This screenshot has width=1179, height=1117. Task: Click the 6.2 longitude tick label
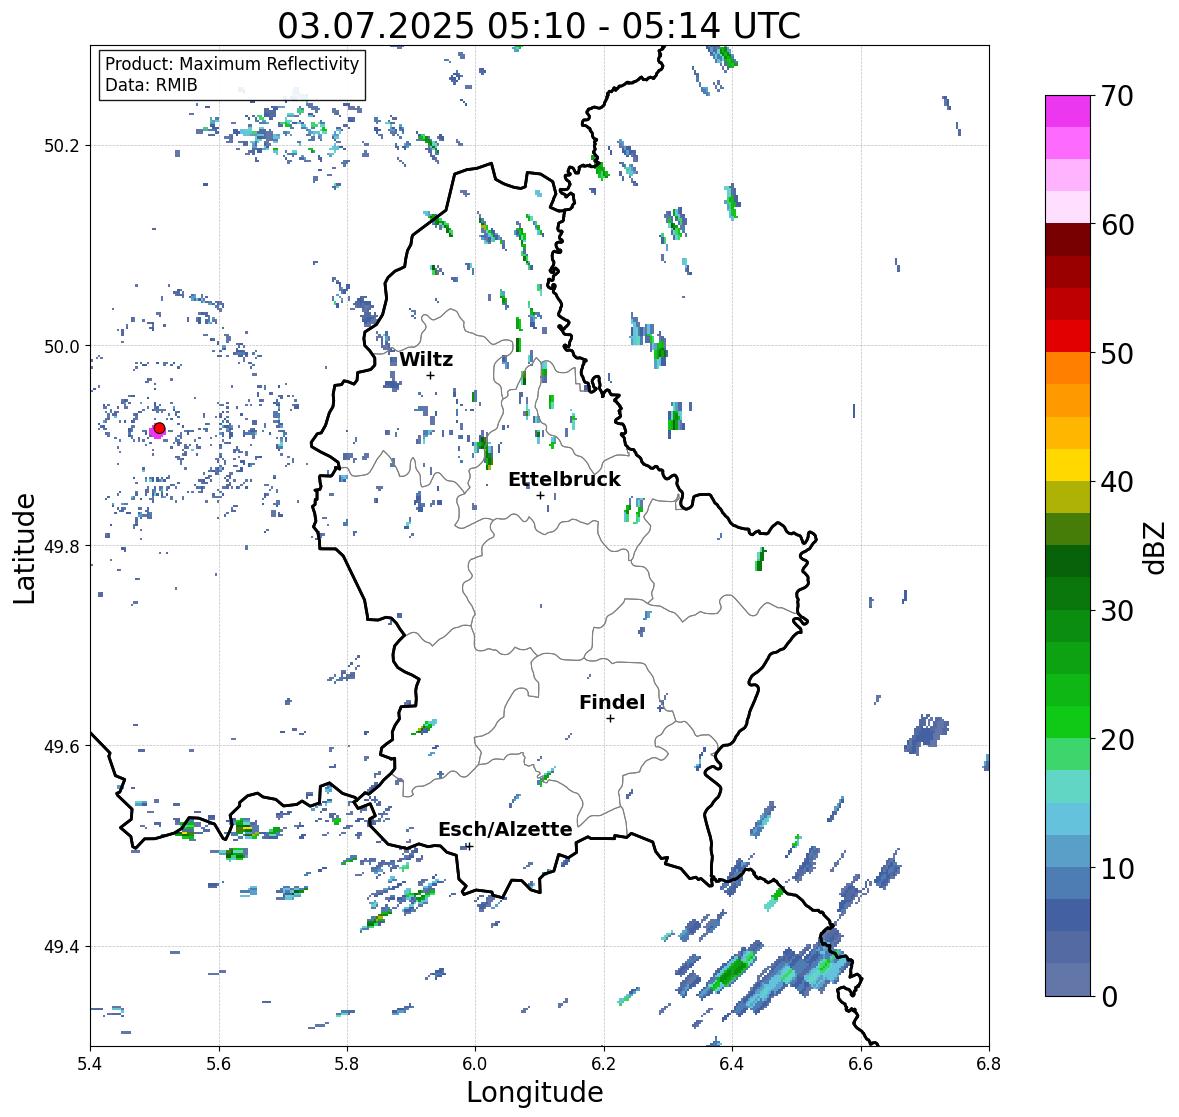coord(604,1063)
